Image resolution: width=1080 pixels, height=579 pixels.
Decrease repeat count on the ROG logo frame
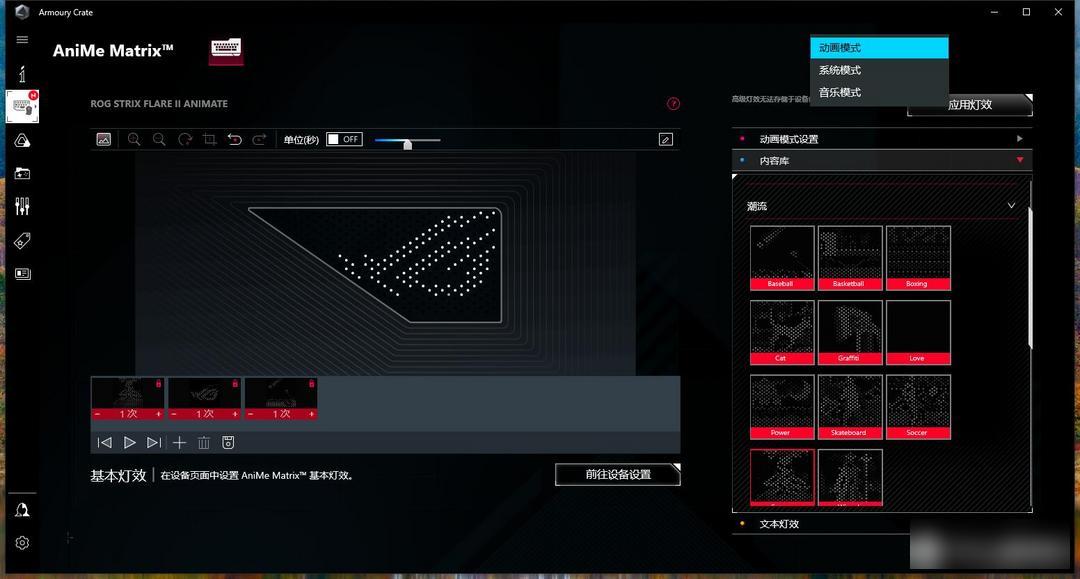pyautogui.click(x=174, y=414)
